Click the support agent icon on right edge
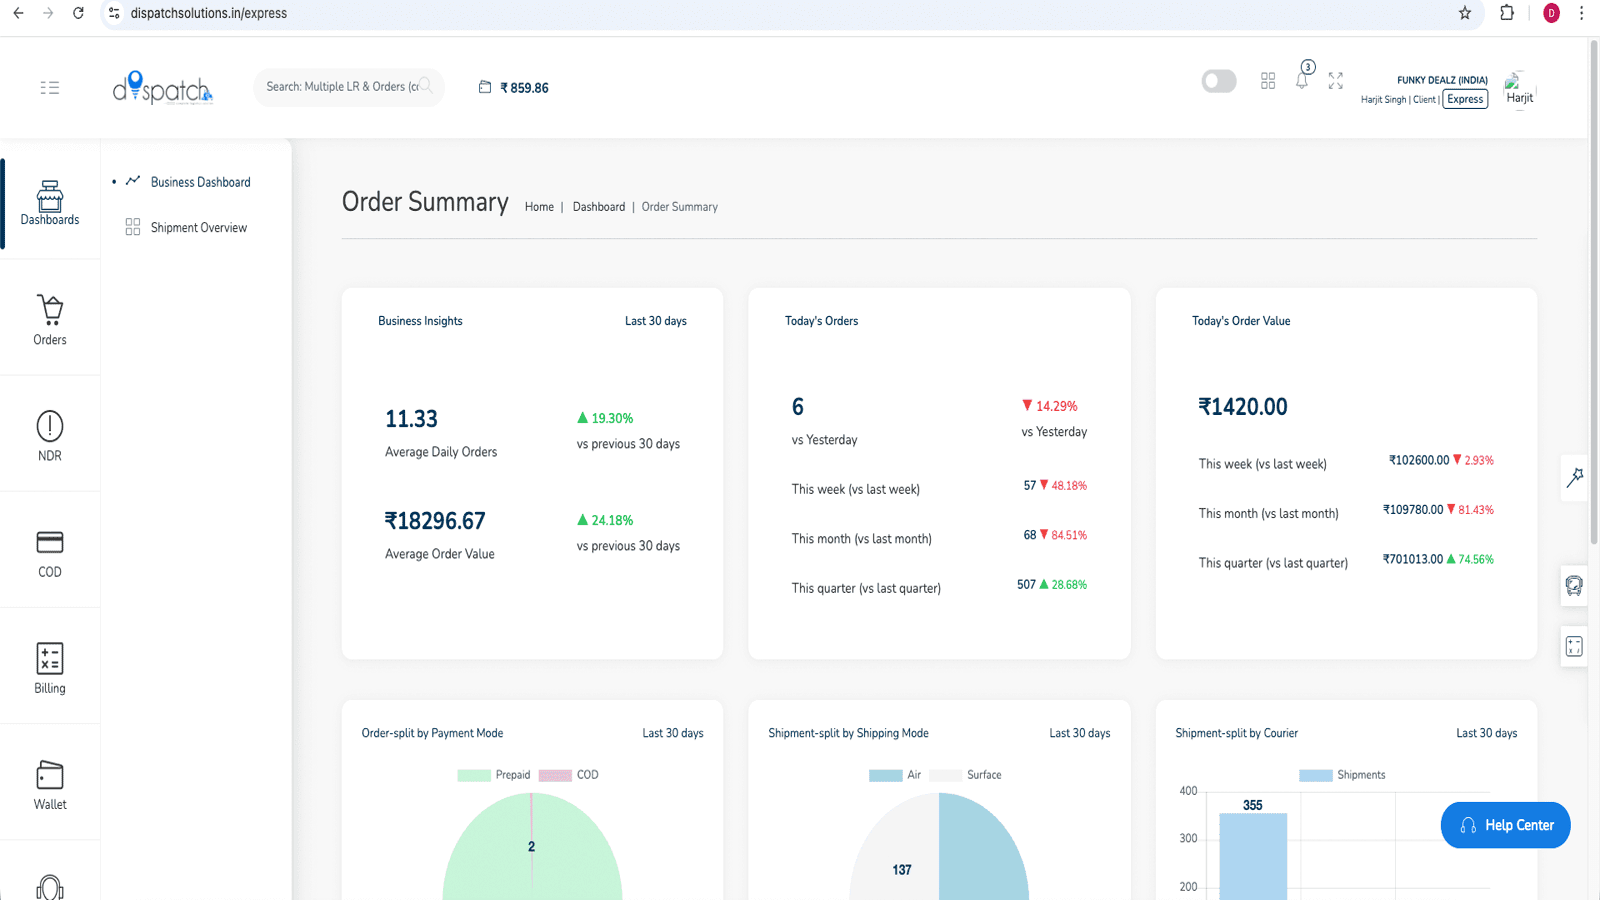Image resolution: width=1600 pixels, height=900 pixels. [x=1574, y=586]
